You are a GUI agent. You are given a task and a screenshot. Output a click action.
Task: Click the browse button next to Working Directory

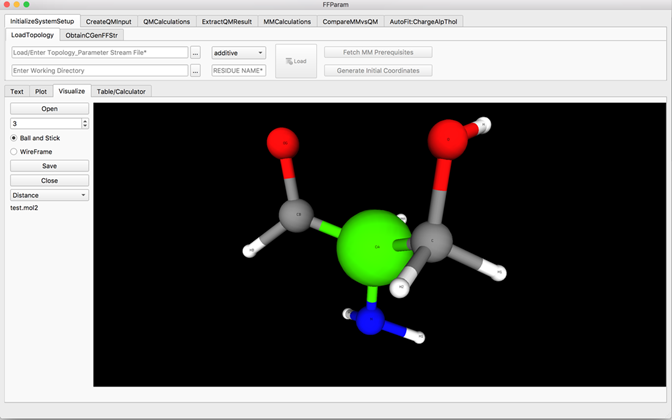click(x=195, y=71)
